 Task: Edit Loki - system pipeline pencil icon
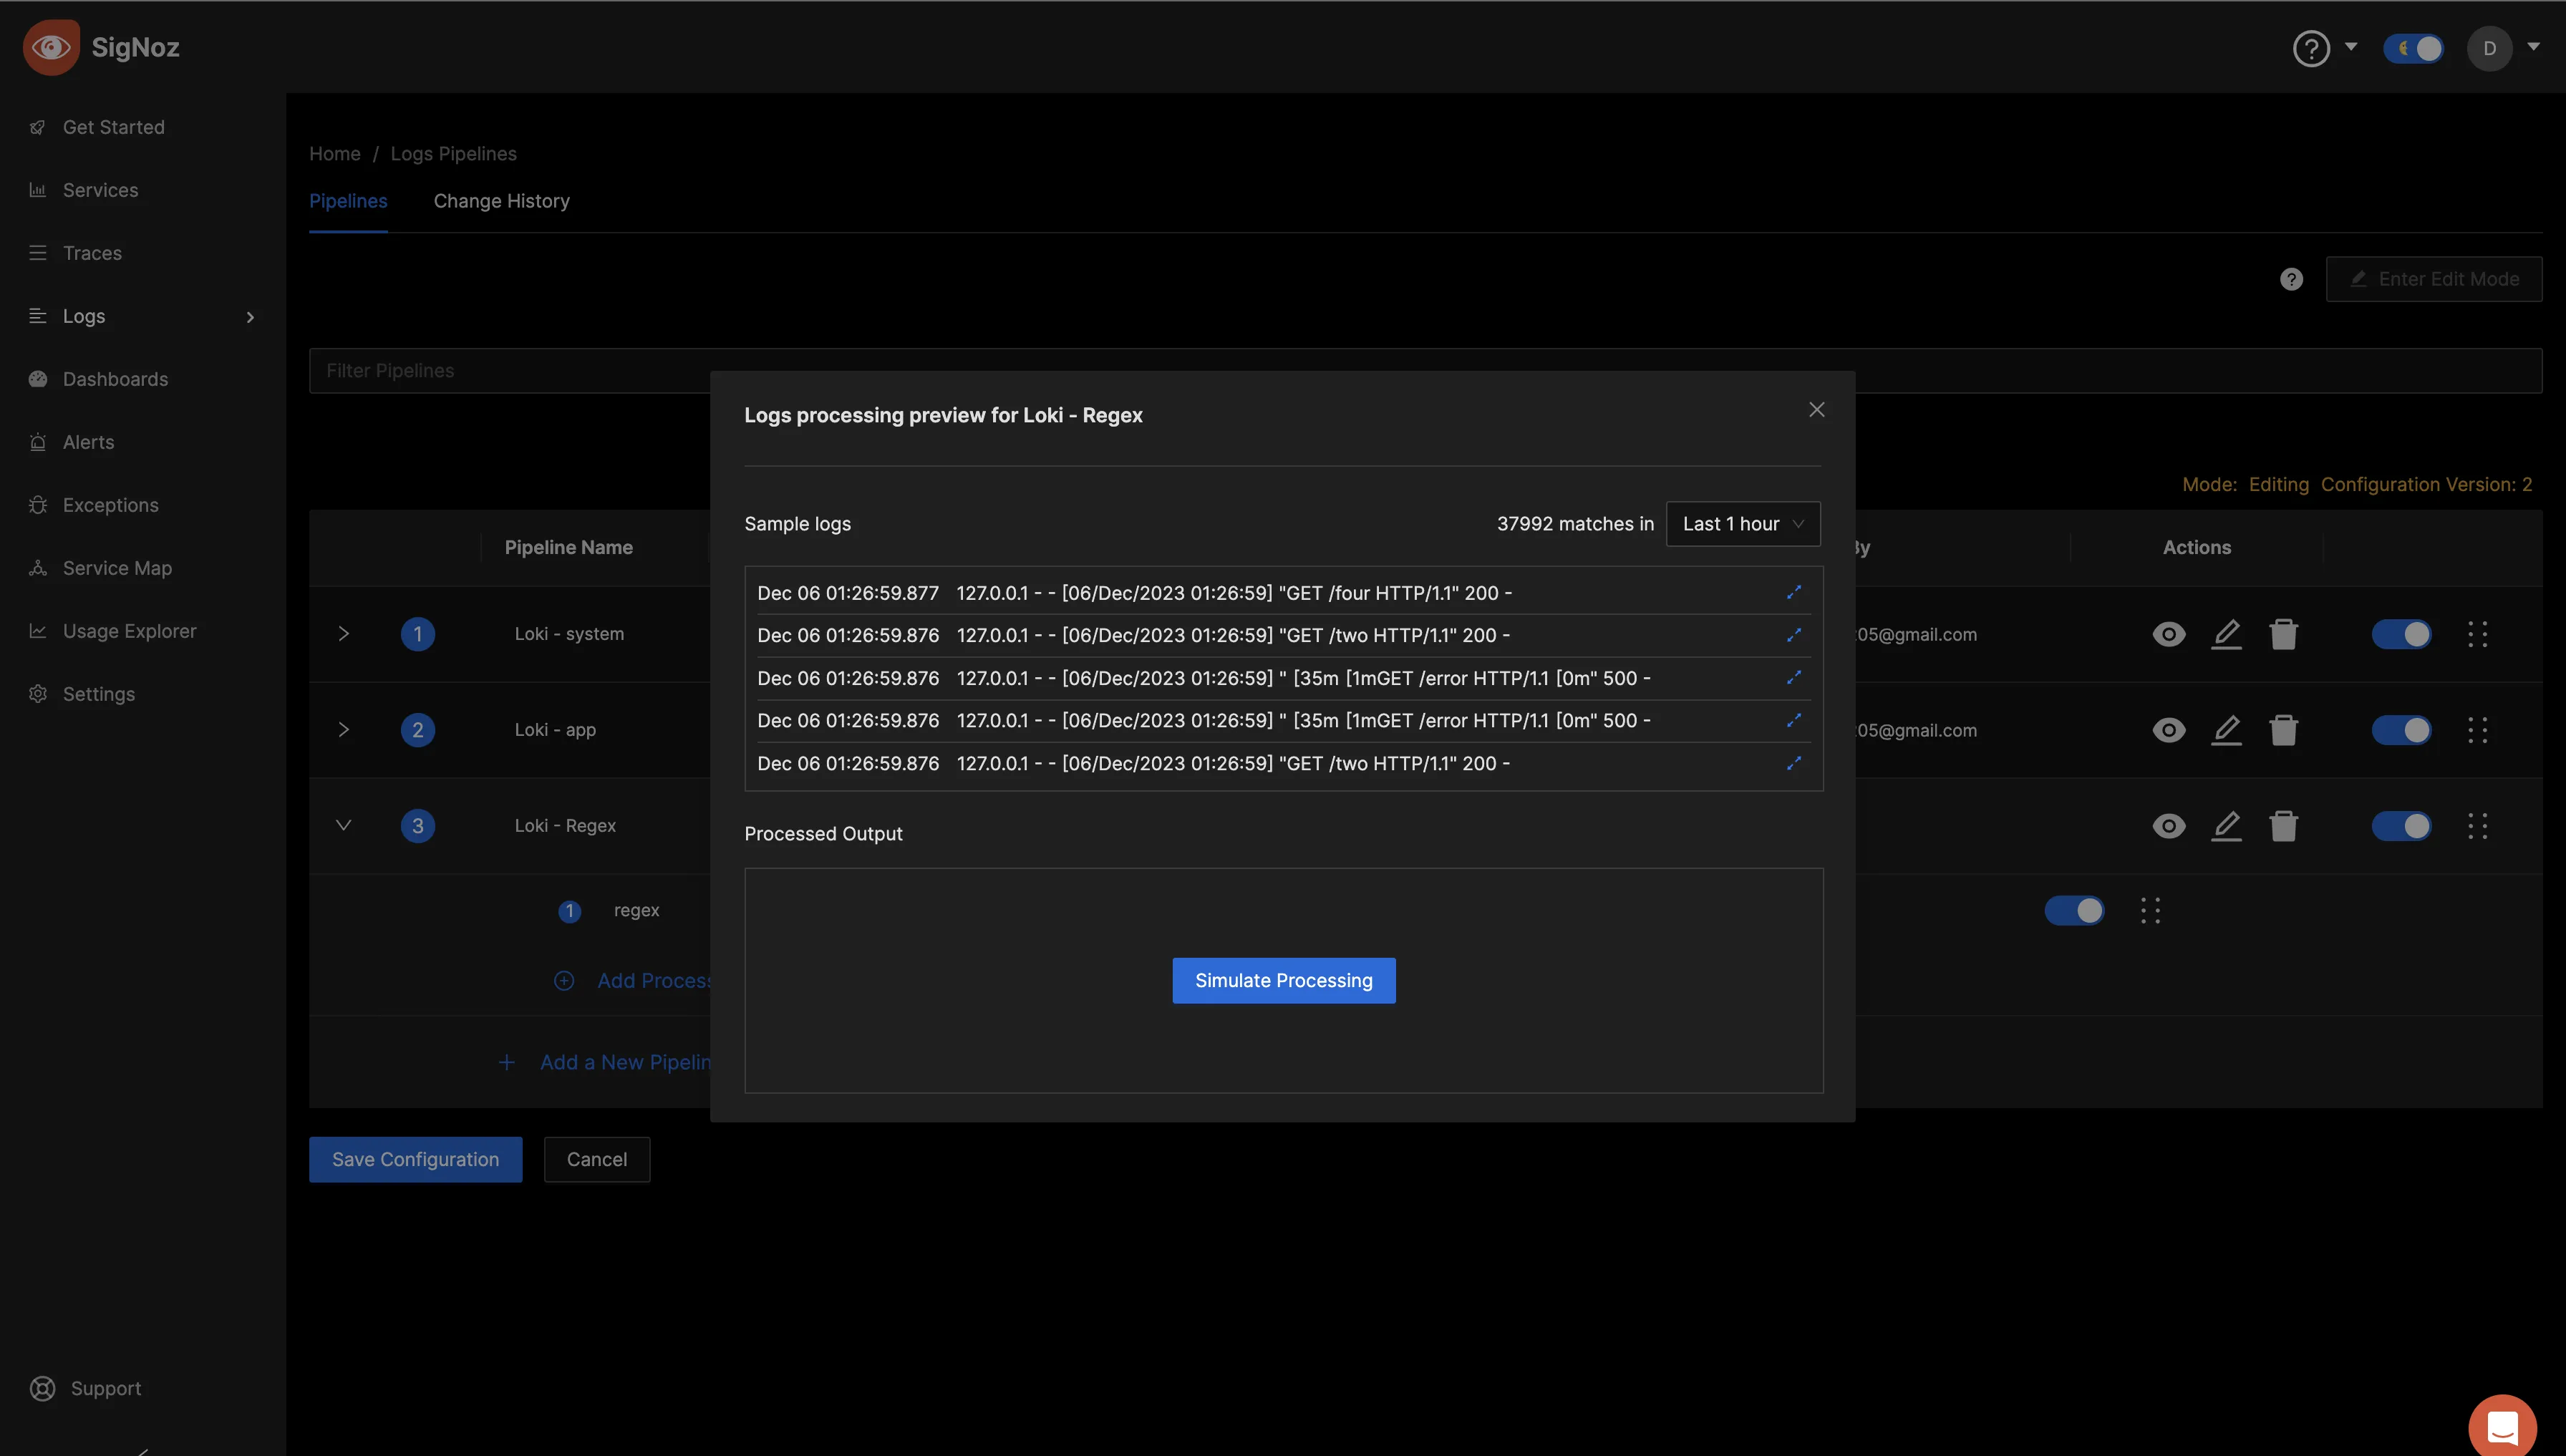pos(2225,634)
